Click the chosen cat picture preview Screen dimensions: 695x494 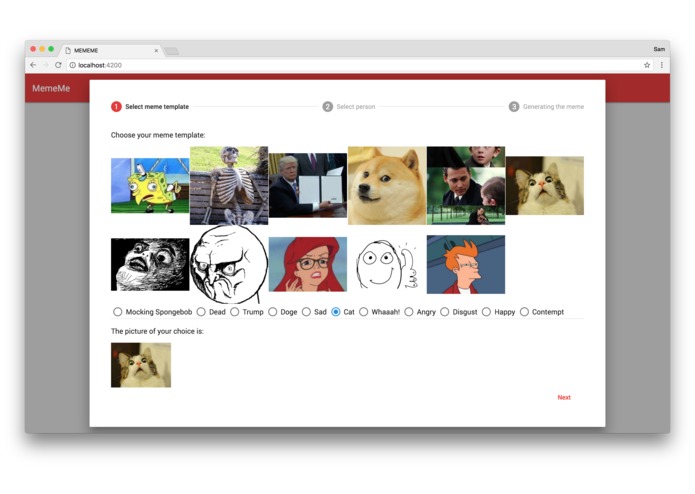point(141,365)
